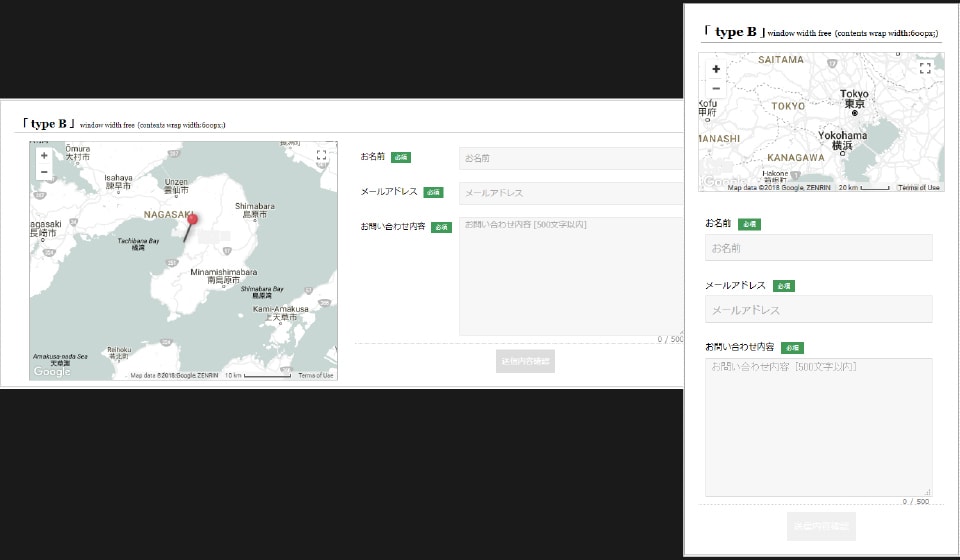Toggle fullscreen on the Nagasaki map
This screenshot has width=960, height=560.
click(321, 155)
